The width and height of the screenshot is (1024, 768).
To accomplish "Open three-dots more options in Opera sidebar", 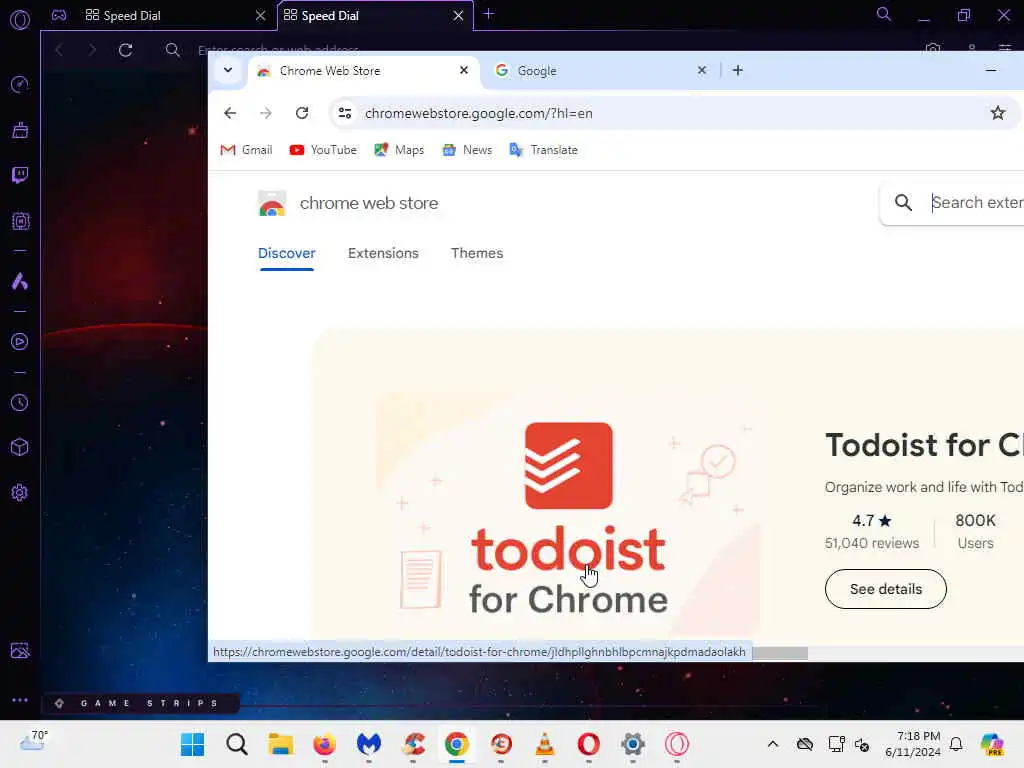I will pyautogui.click(x=20, y=699).
